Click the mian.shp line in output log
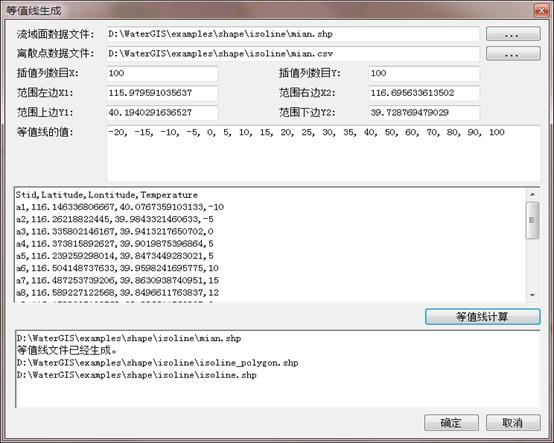This screenshot has height=443, width=554. 129,338
